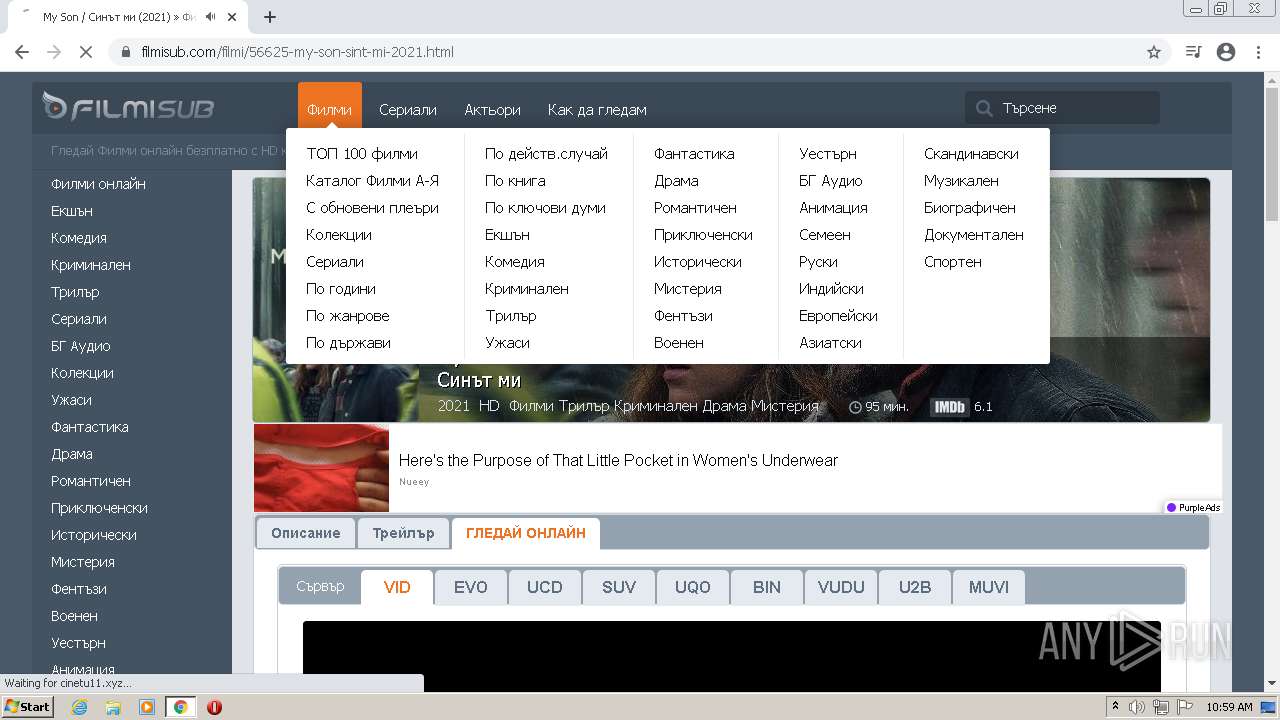1280x720 pixels.
Task: Bookmark this page with the star icon
Action: coord(1154,52)
